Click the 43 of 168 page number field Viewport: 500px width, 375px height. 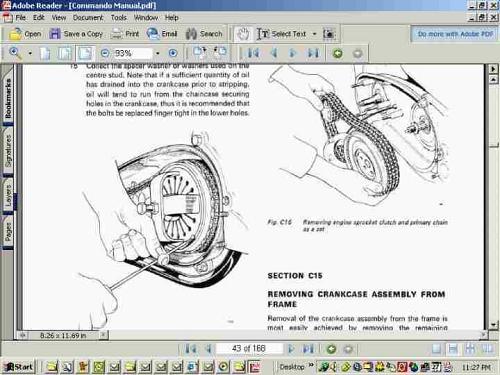click(x=249, y=349)
